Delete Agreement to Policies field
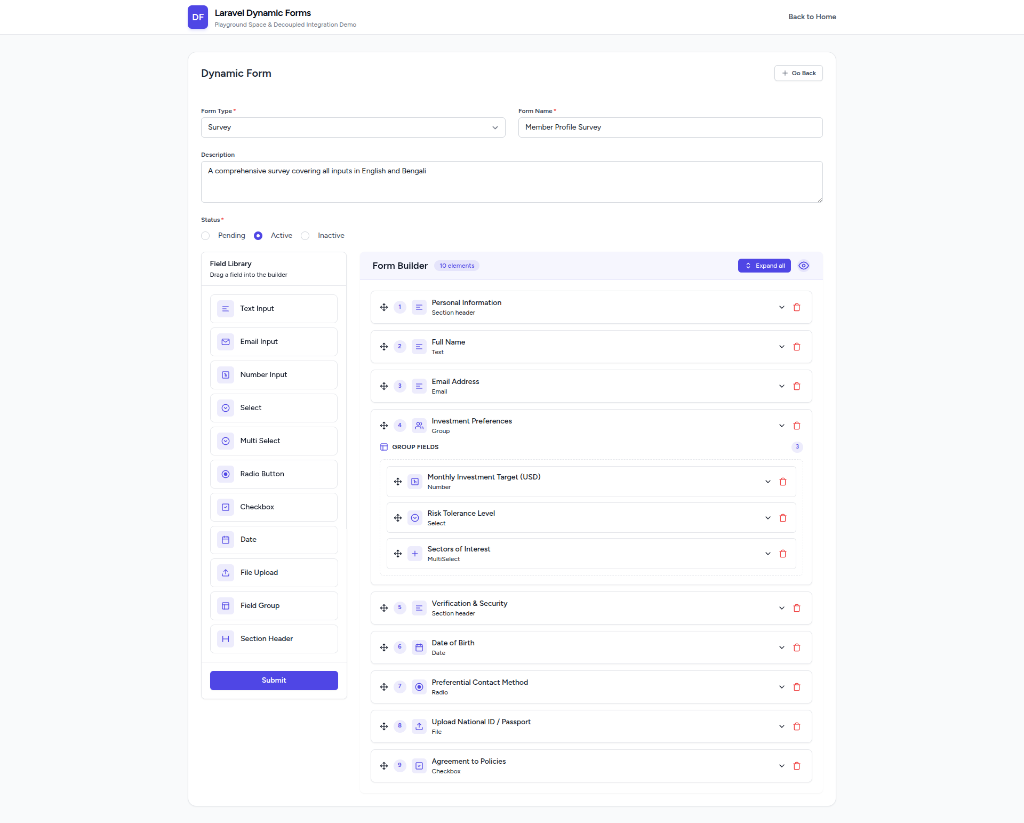Screen dimensions: 1024x823 [x=797, y=766]
